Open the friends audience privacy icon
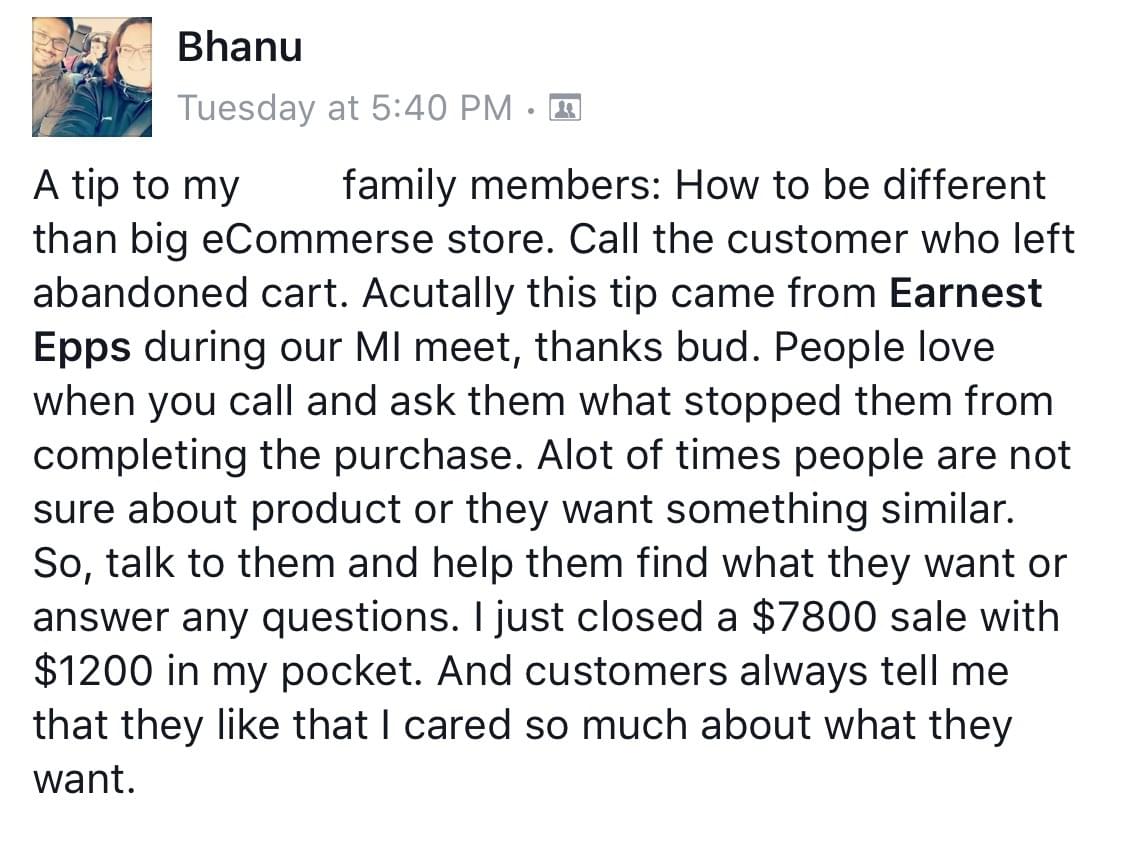Image resolution: width=1124 pixels, height=860 pixels. click(566, 107)
